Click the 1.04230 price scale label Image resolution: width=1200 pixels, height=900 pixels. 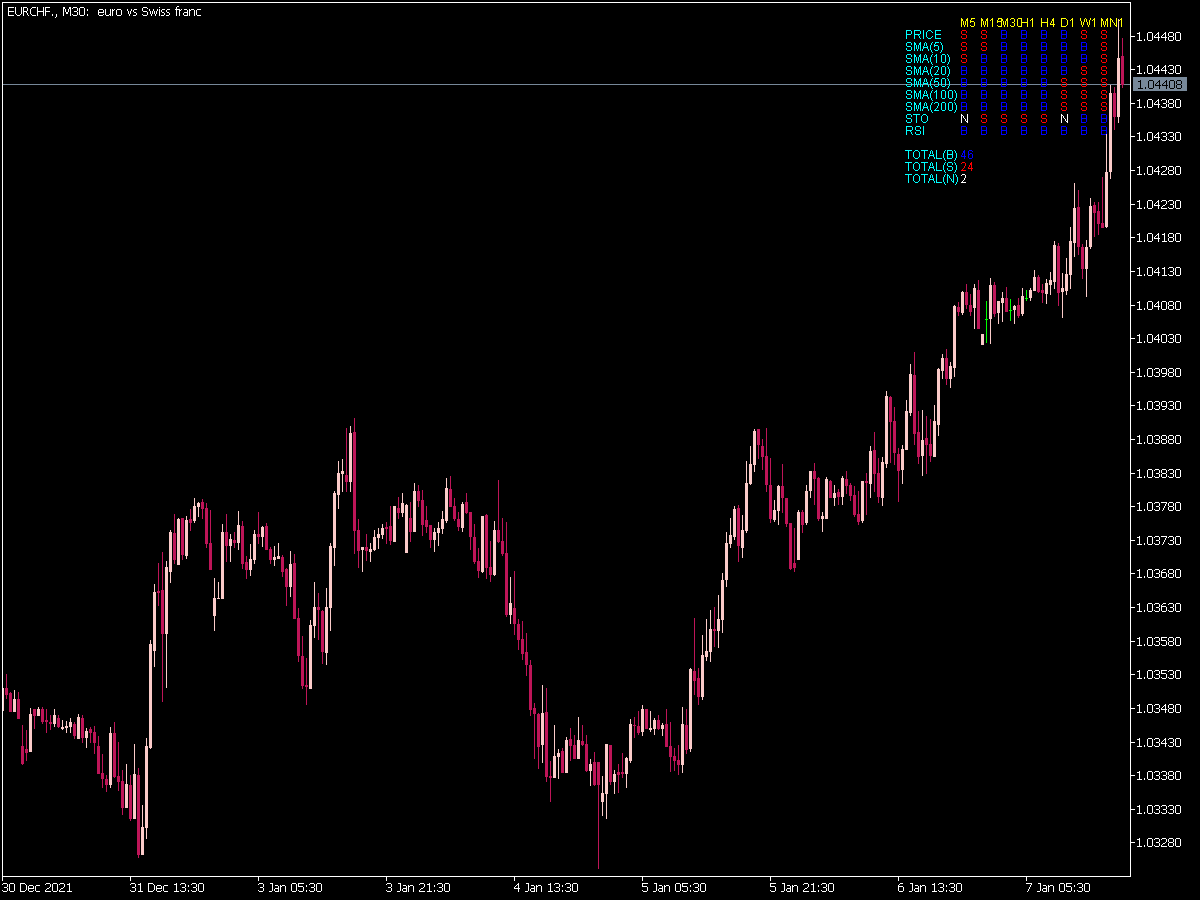click(1157, 204)
